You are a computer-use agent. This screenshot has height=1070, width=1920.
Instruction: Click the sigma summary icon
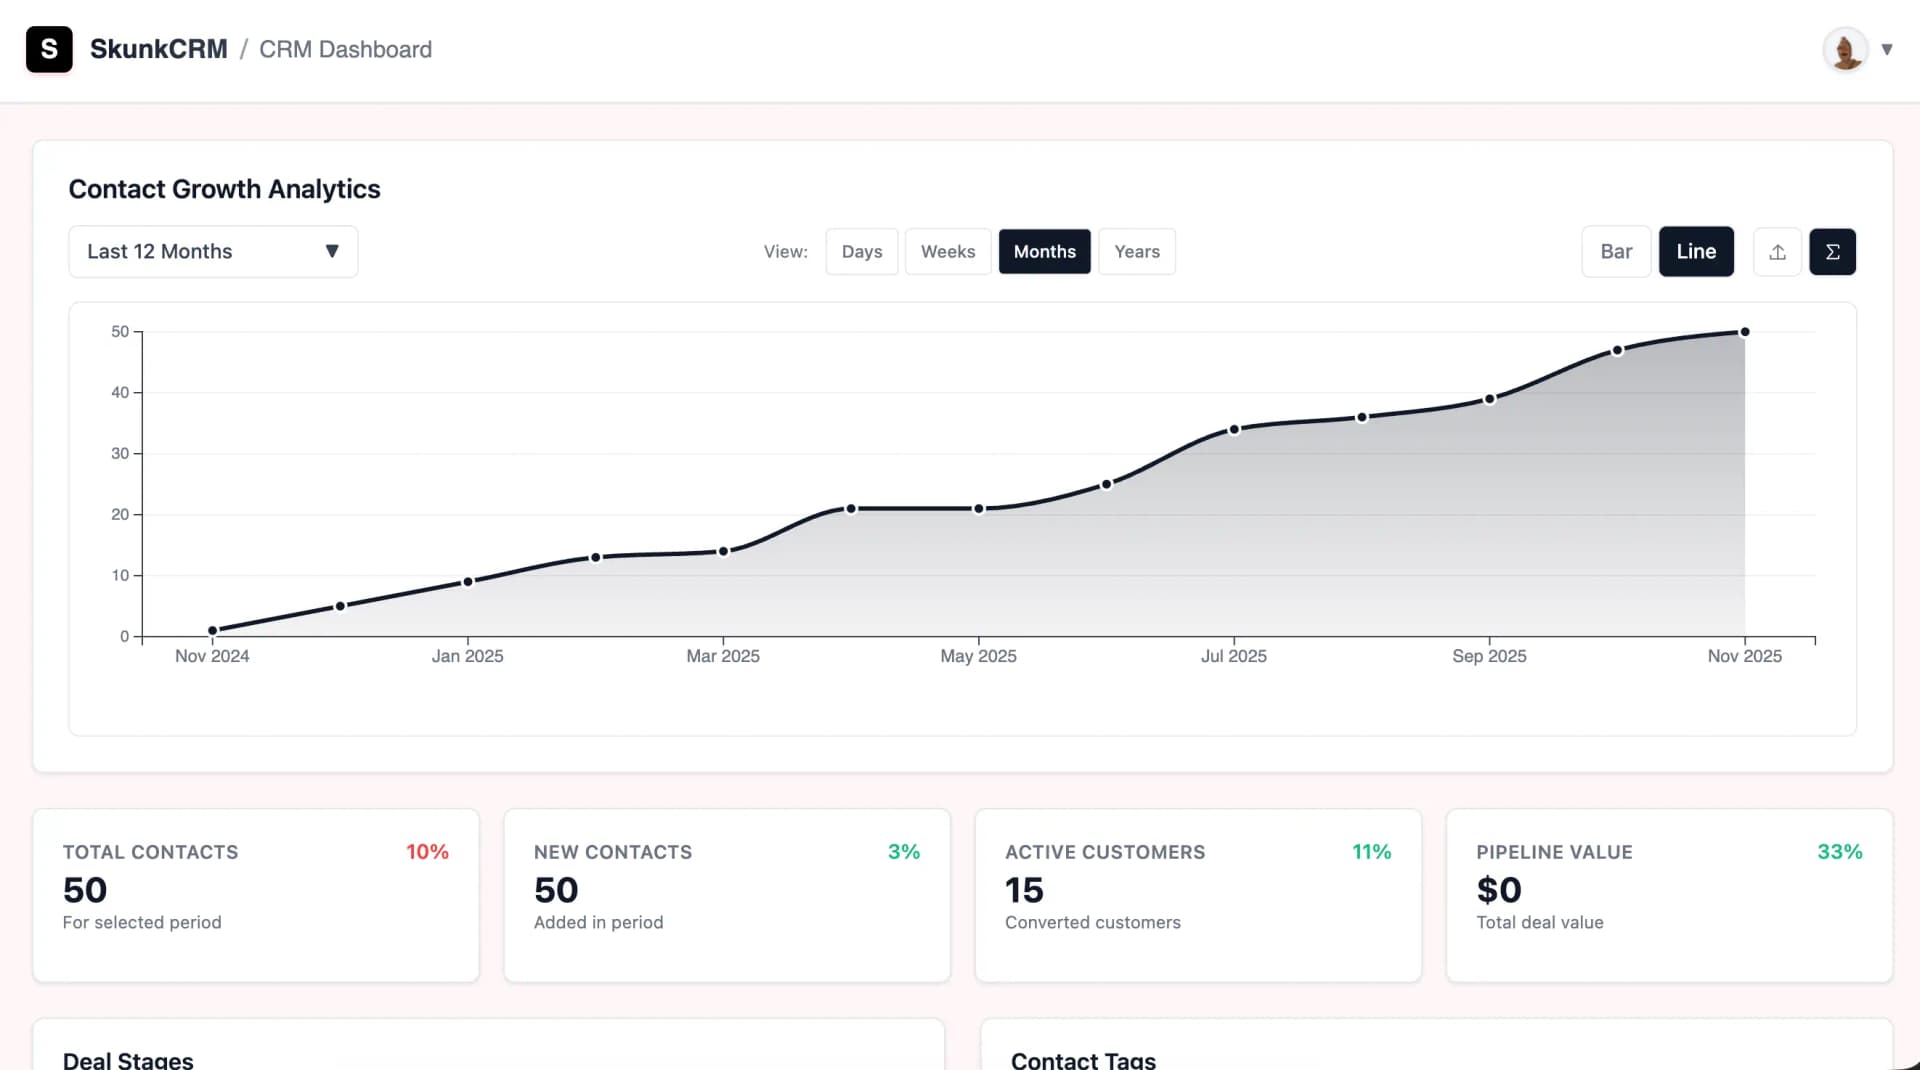tap(1833, 251)
